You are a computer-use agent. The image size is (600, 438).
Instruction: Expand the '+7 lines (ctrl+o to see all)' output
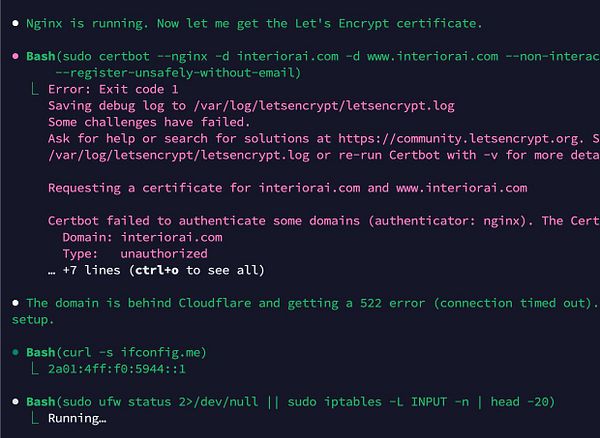tap(156, 270)
